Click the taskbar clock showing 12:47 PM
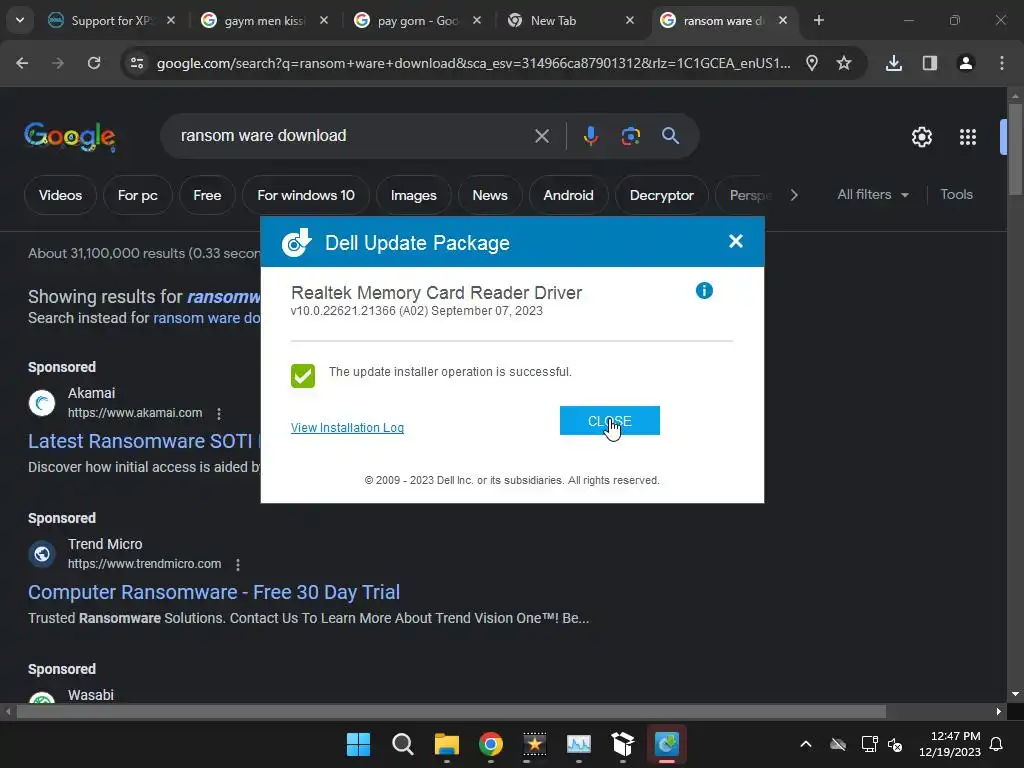1024x768 pixels. [x=950, y=744]
